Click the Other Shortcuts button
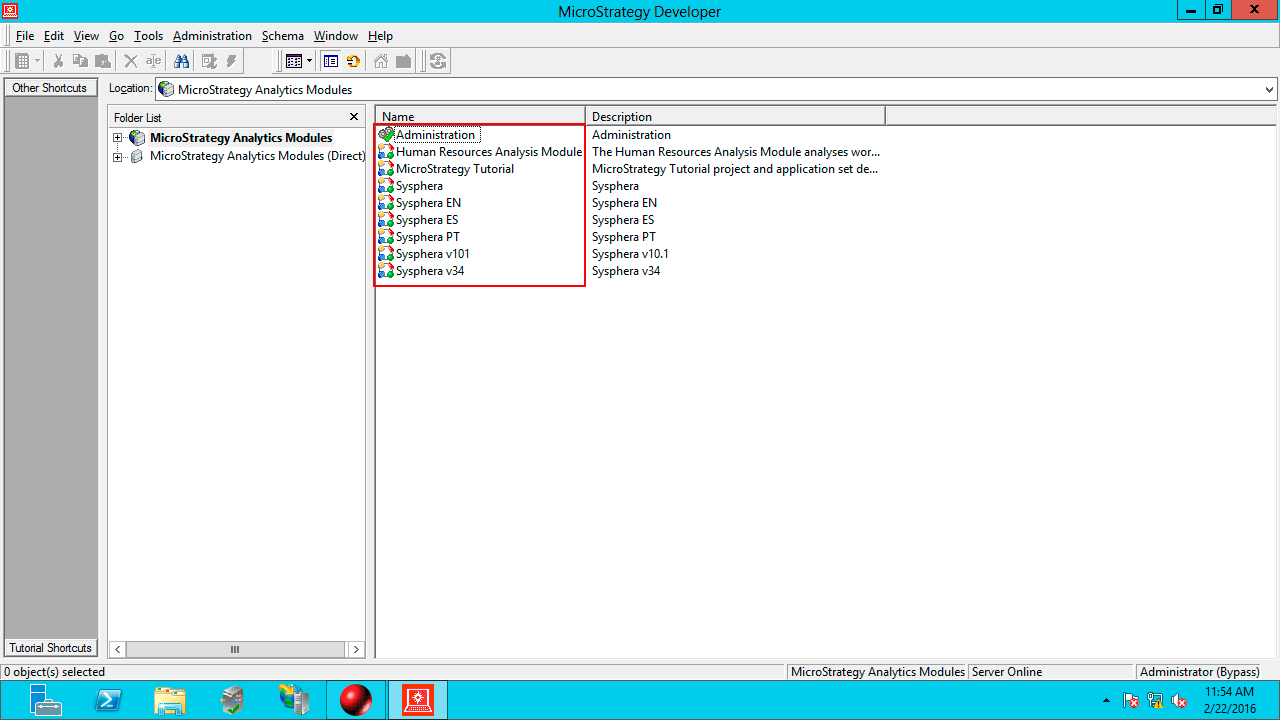Image resolution: width=1280 pixels, height=720 pixels. point(50,88)
